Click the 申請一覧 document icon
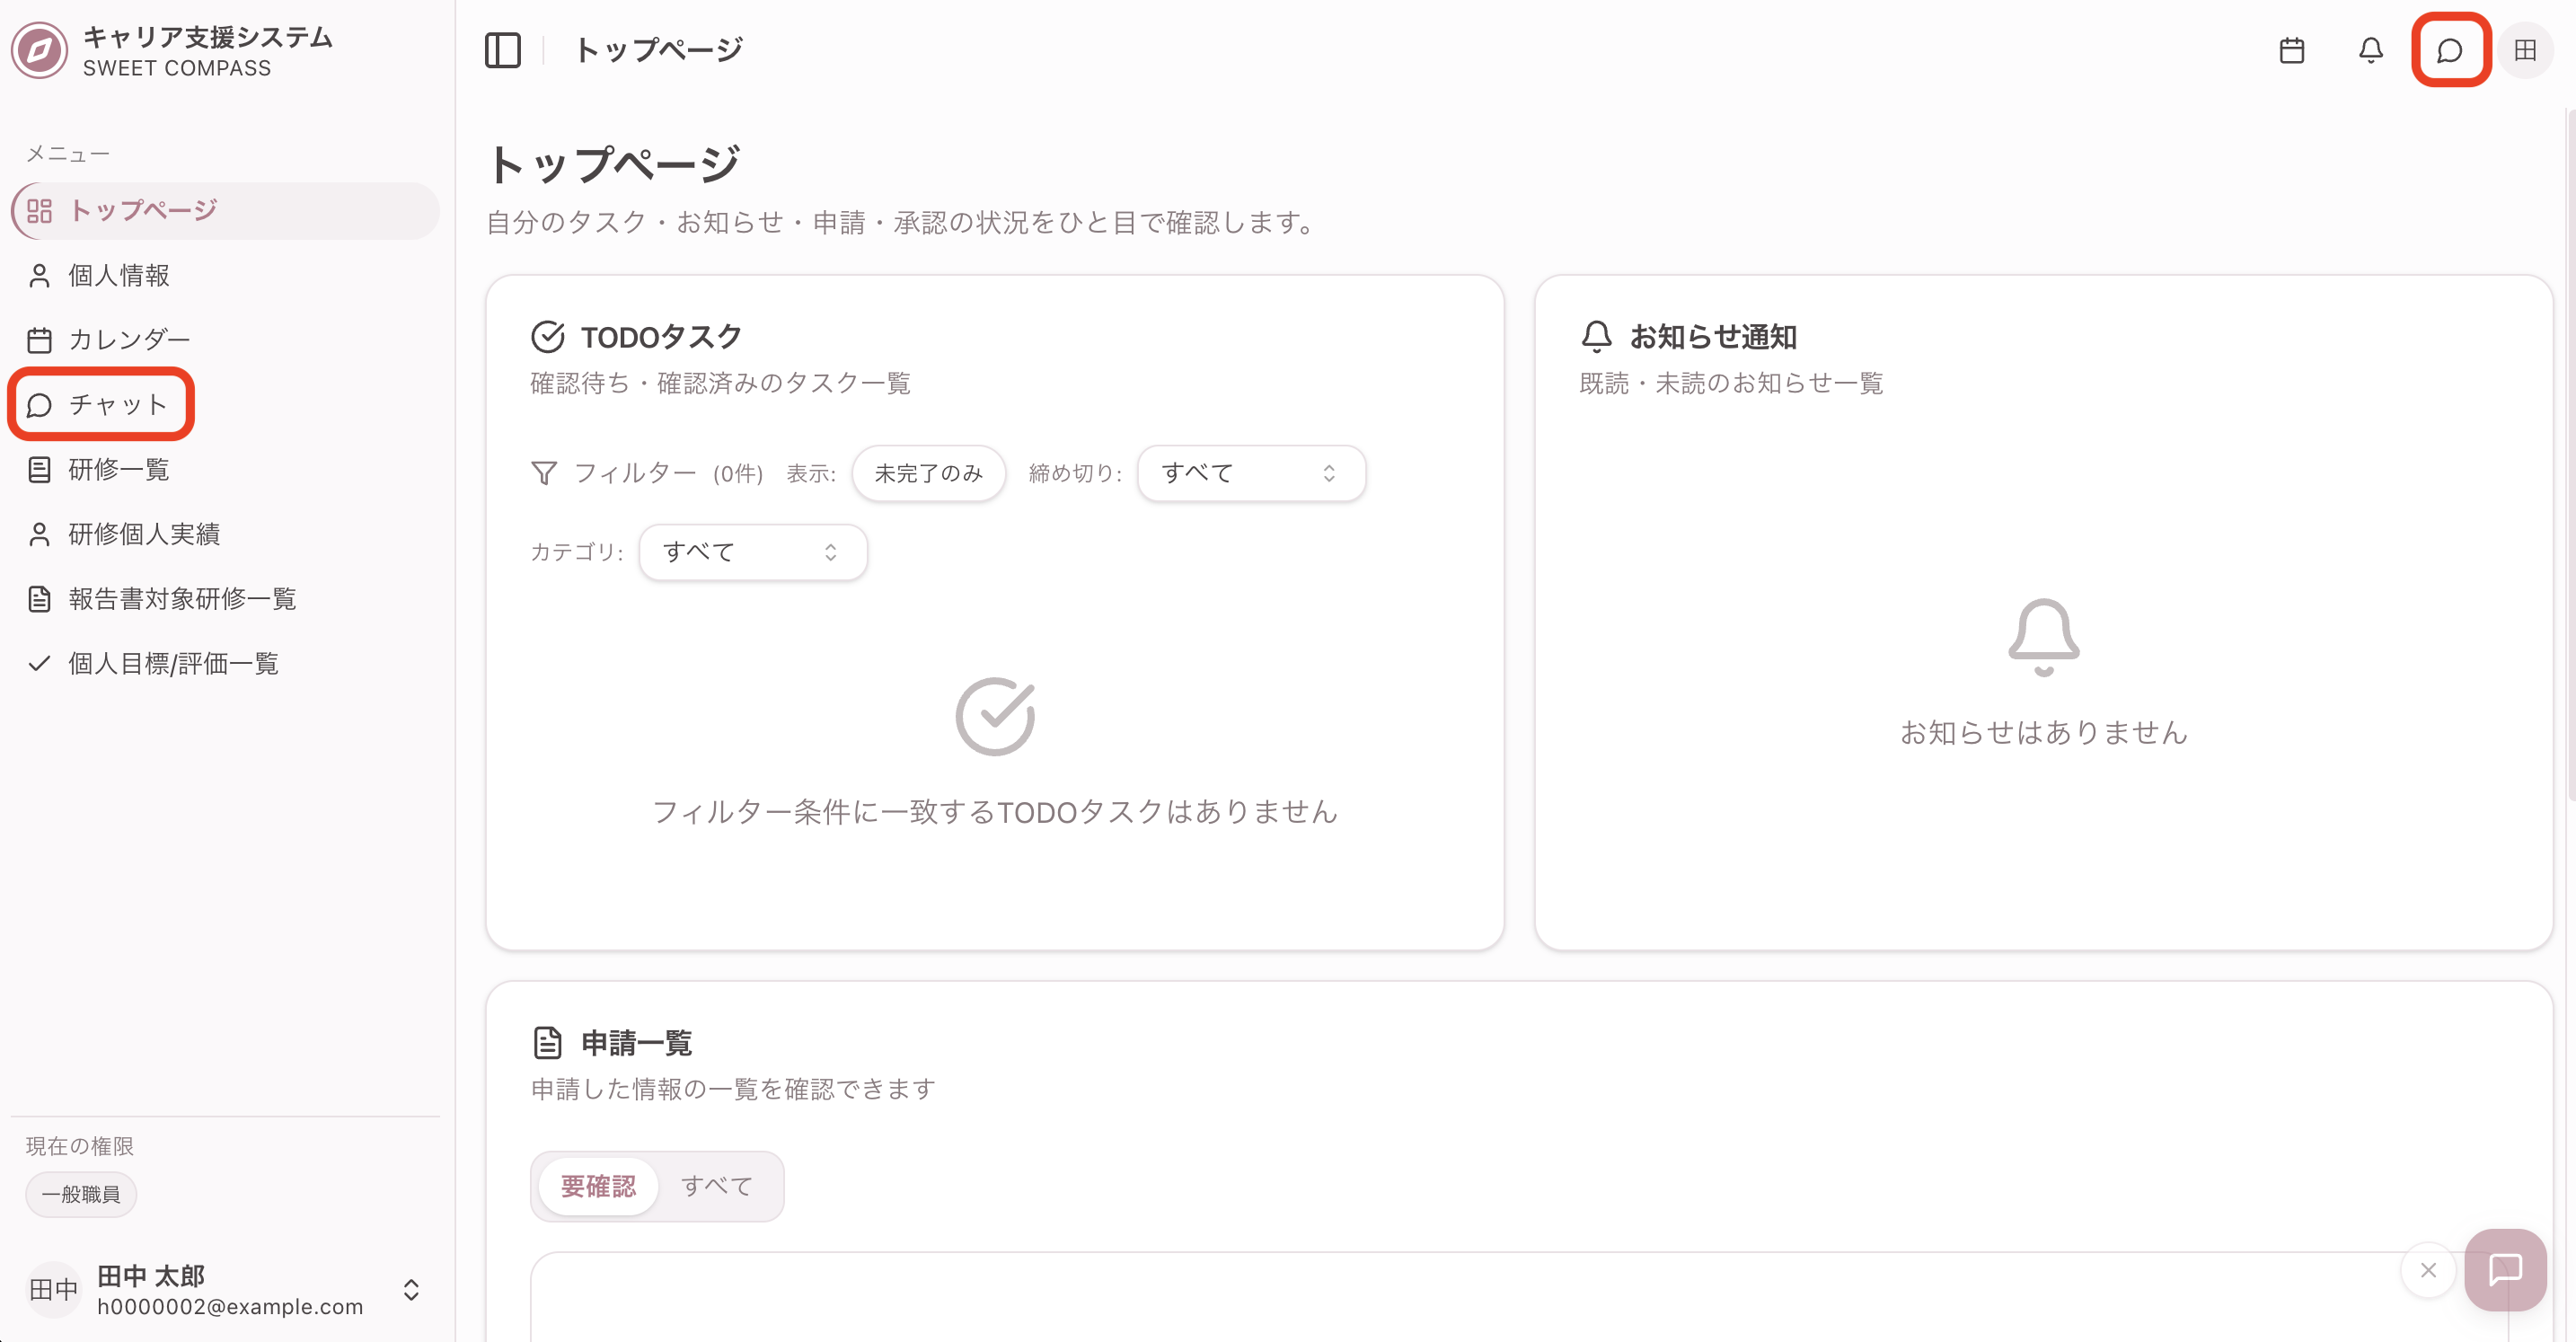The image size is (2576, 1342). 547,1042
